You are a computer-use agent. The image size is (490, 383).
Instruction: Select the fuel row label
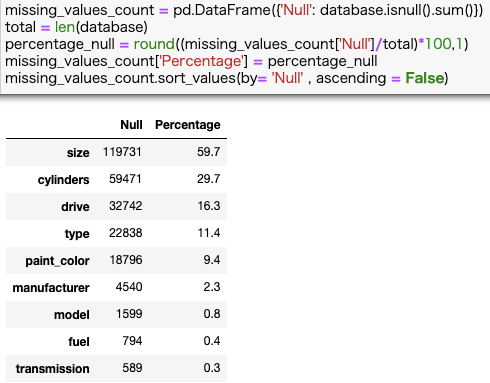coord(79,342)
